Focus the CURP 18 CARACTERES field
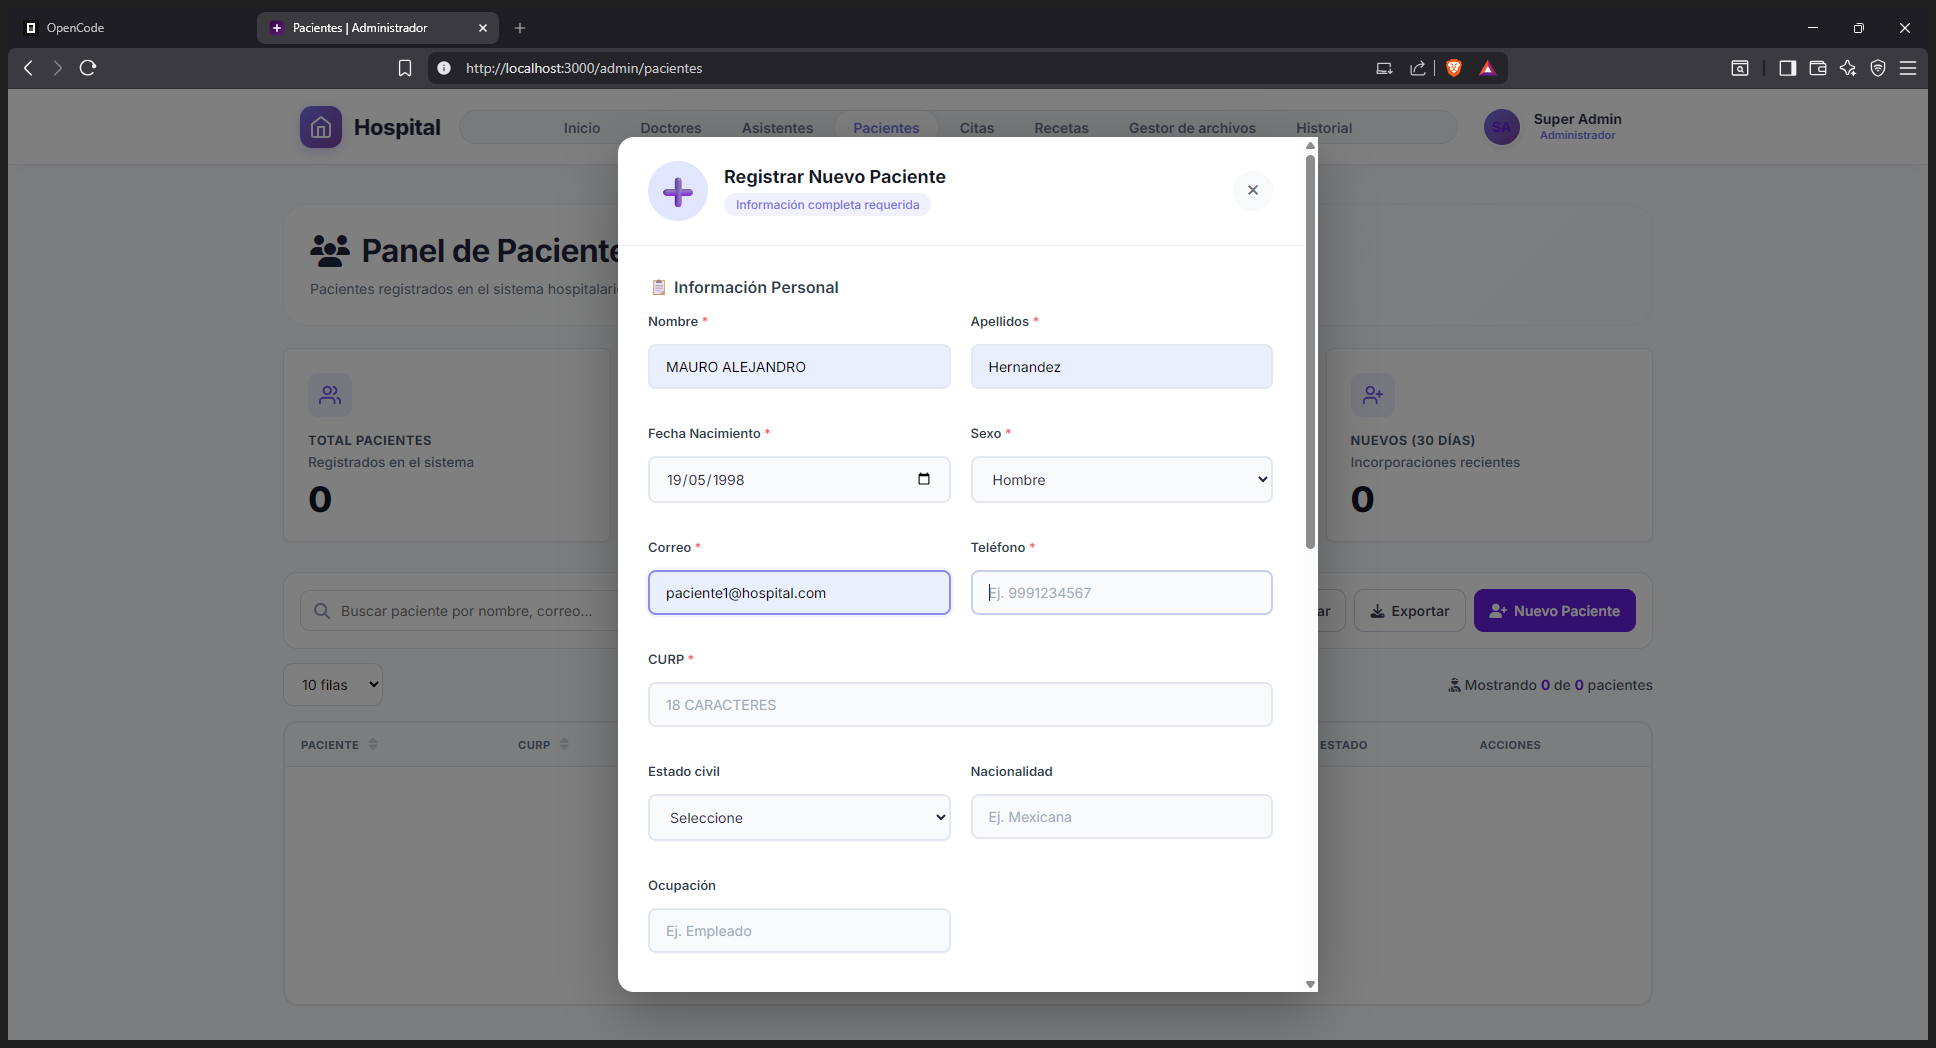The width and height of the screenshot is (1936, 1048). tap(960, 705)
